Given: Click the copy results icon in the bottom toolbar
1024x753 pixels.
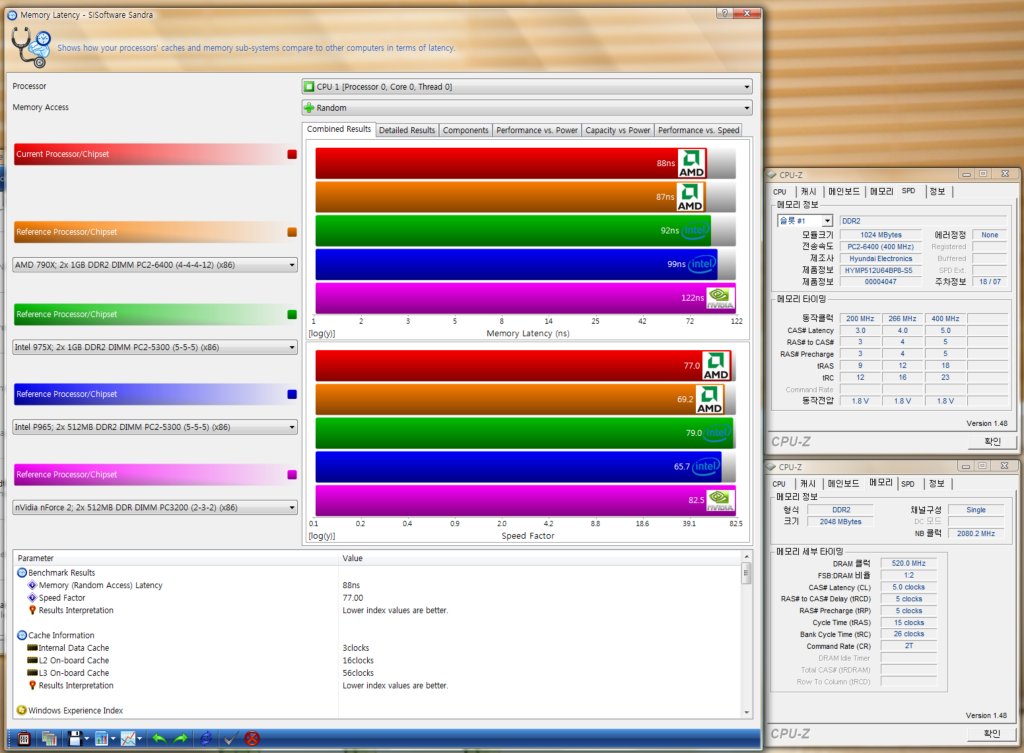Looking at the screenshot, I should click(49, 739).
